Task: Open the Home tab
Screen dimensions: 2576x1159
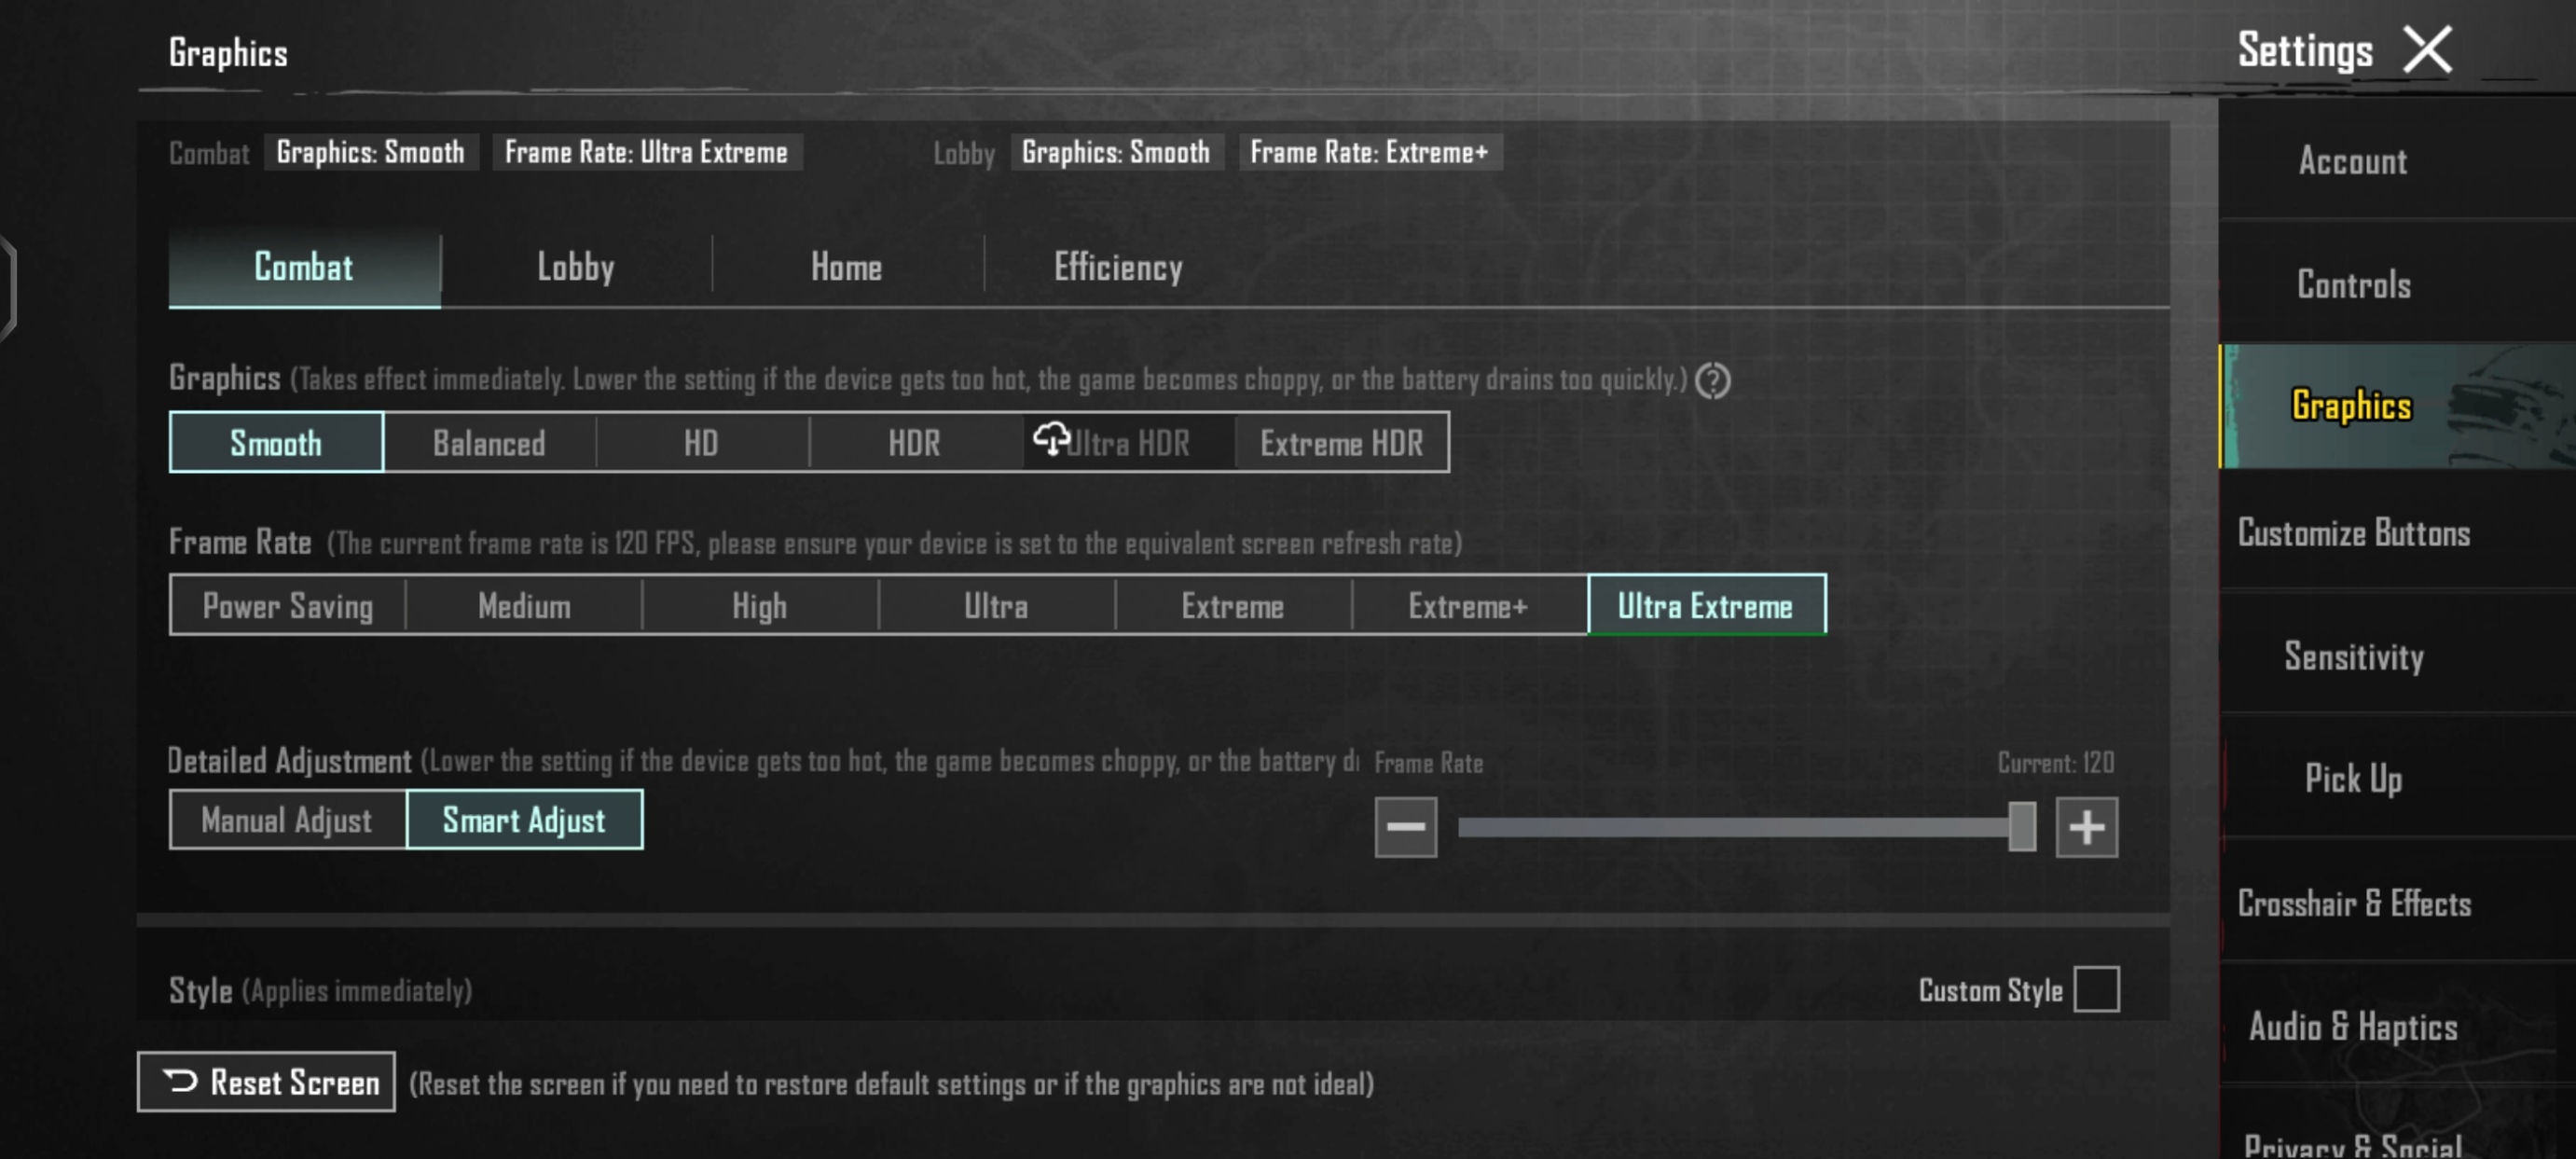Action: point(846,267)
